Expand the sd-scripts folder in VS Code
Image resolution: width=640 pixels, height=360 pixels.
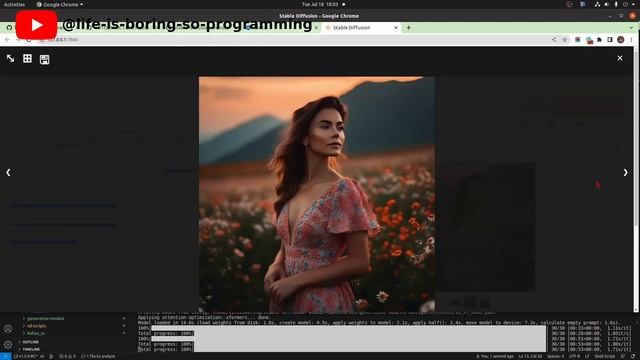pos(37,326)
